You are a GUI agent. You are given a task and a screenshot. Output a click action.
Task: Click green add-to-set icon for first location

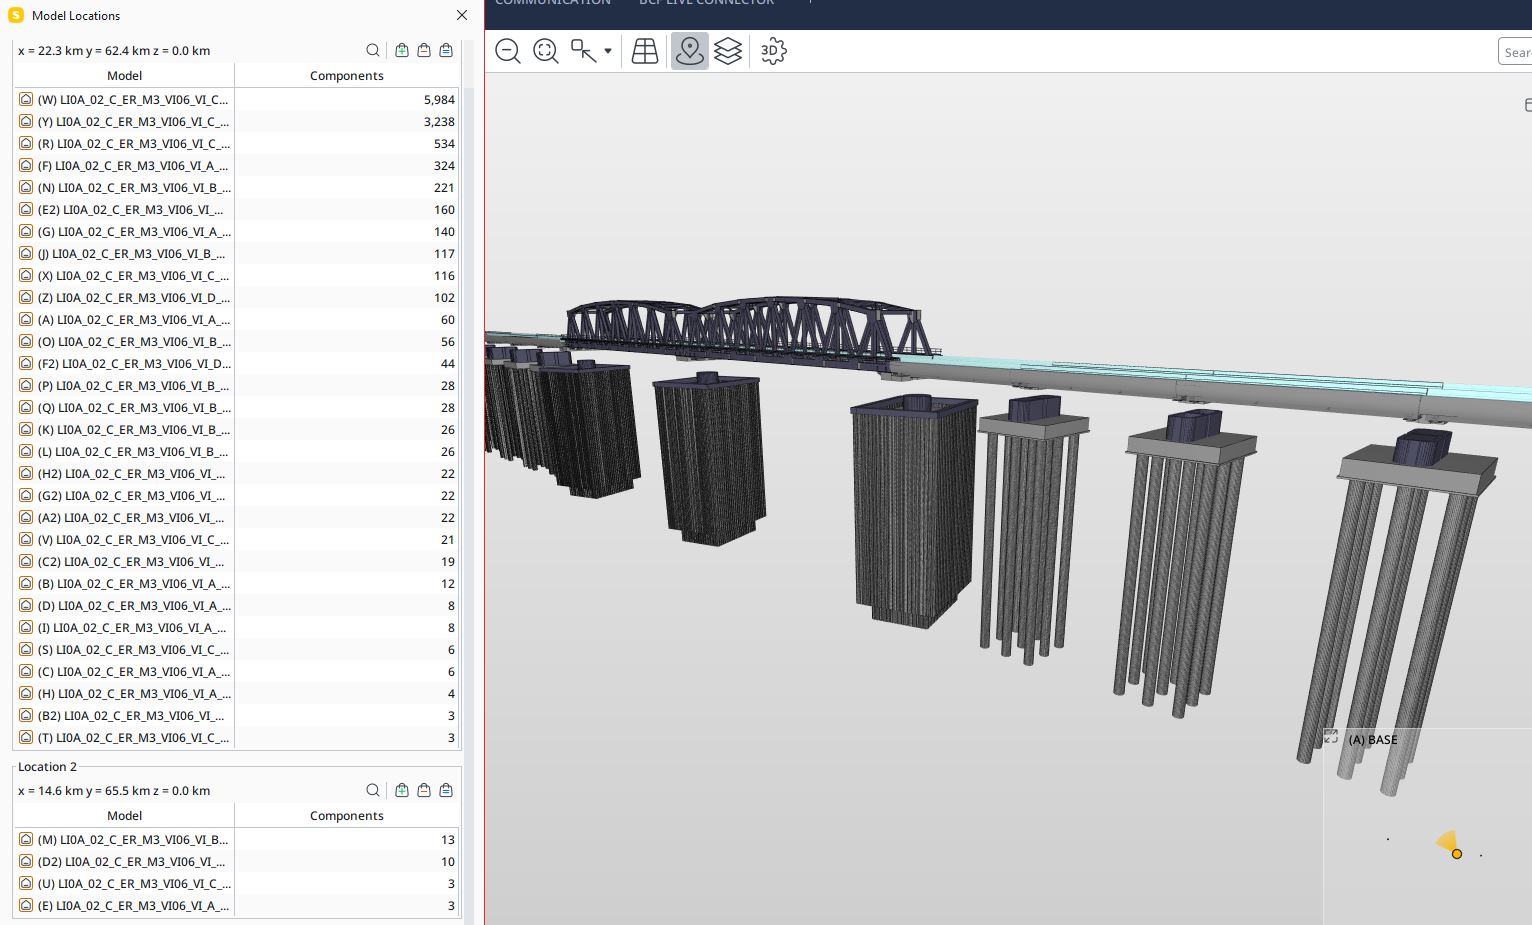coord(402,50)
